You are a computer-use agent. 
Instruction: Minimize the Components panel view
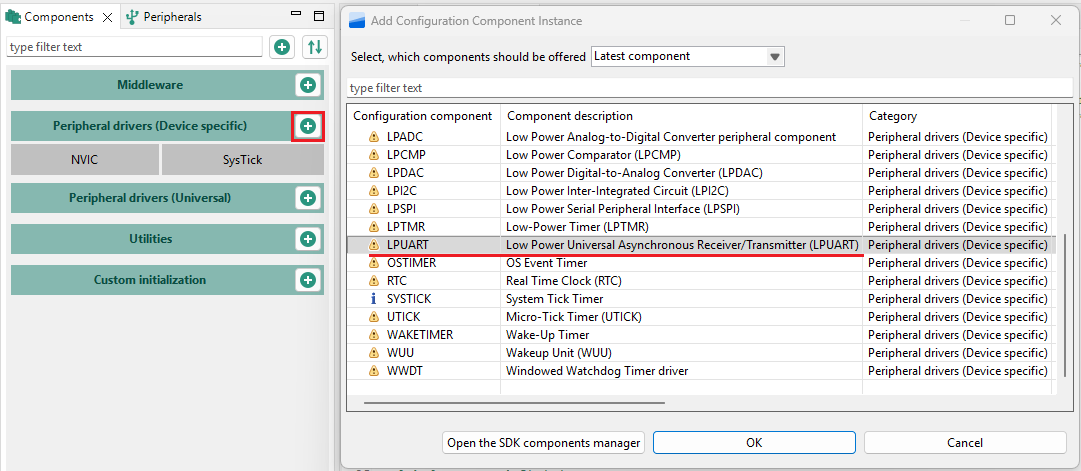point(296,17)
